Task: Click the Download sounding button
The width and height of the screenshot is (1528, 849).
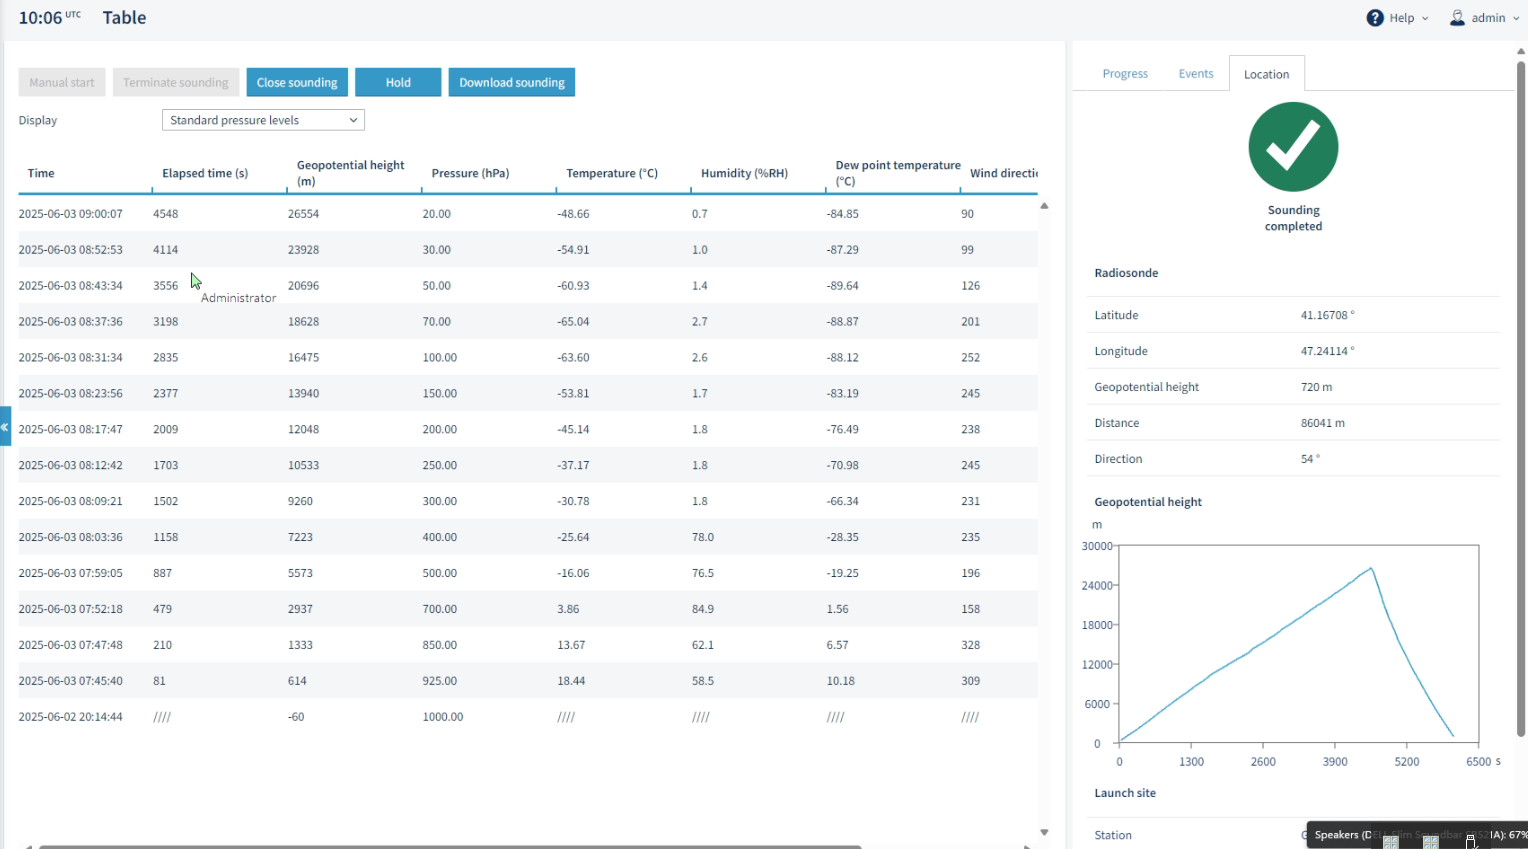Action: (x=512, y=82)
